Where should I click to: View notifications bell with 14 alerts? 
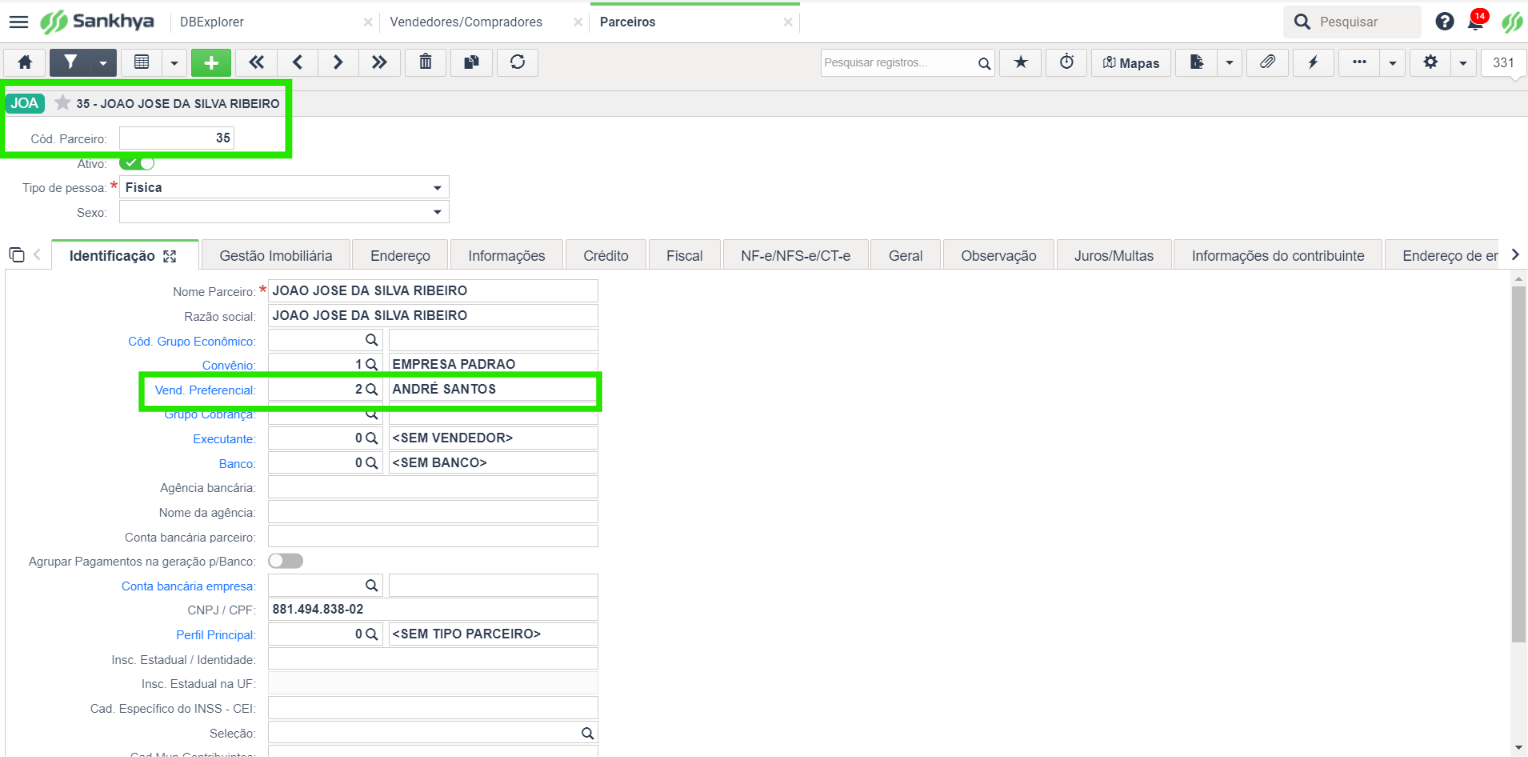click(x=1476, y=21)
